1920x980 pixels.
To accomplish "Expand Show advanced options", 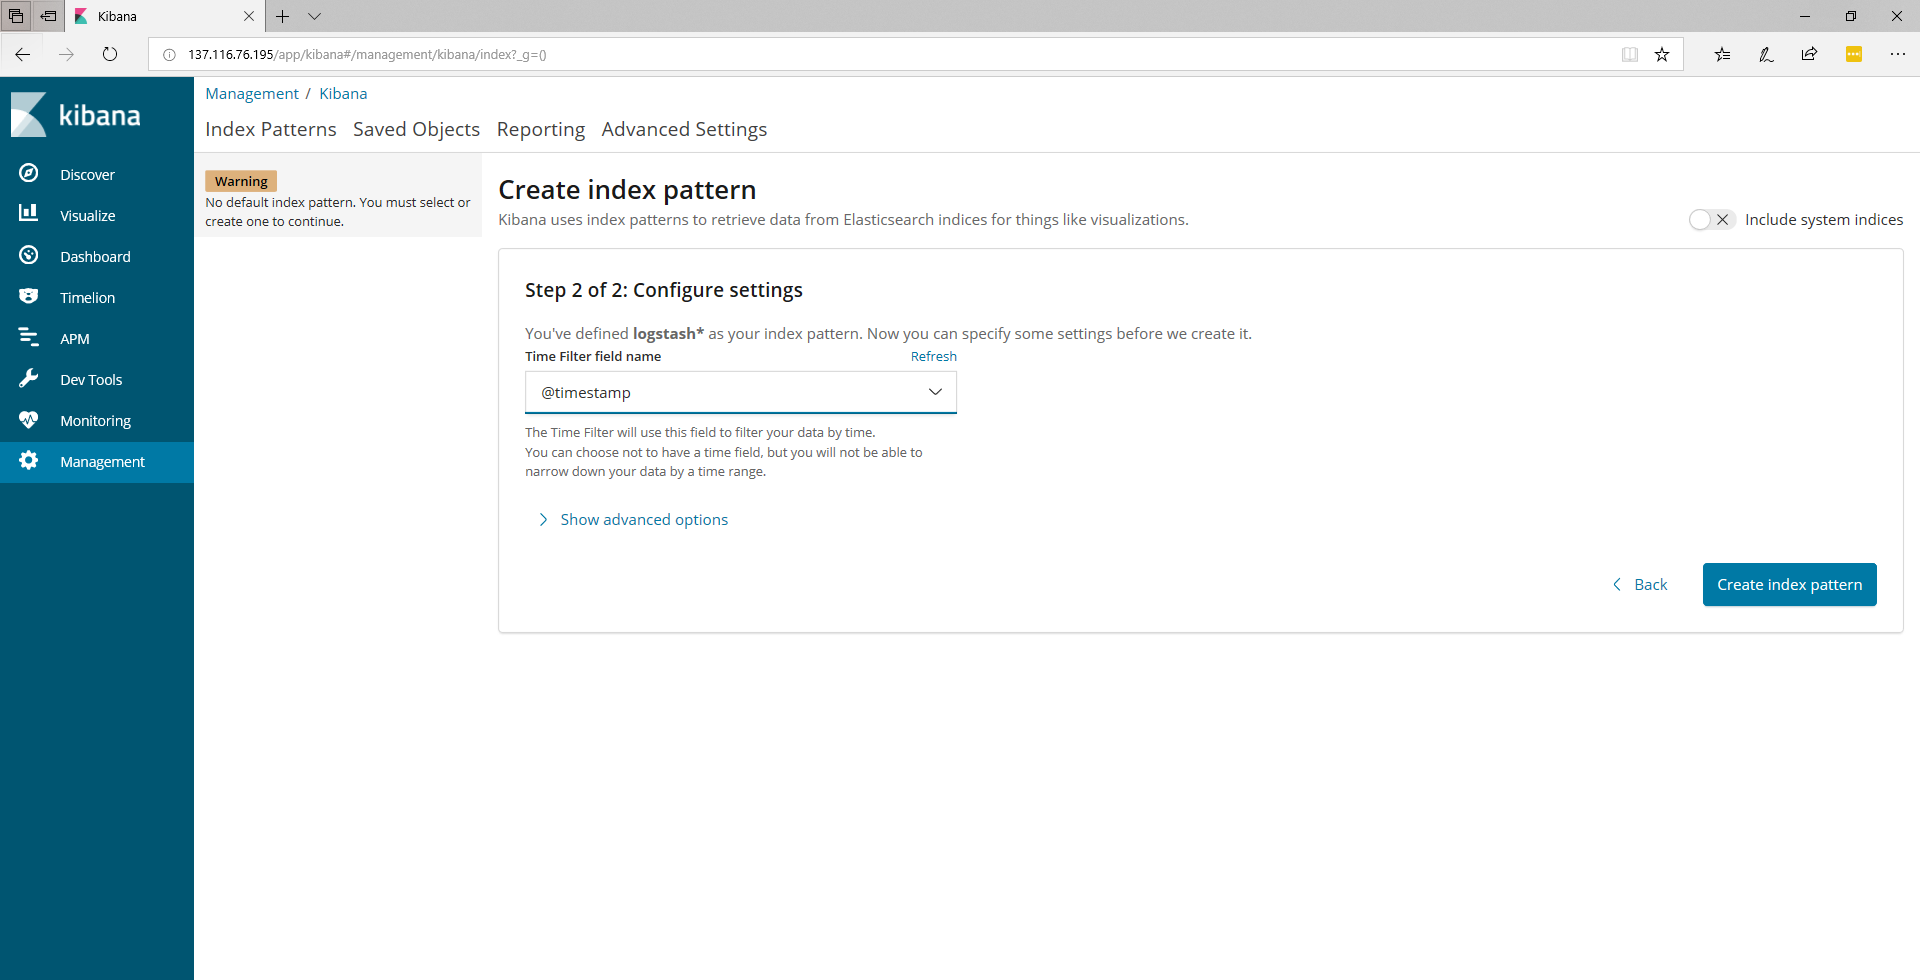I will (633, 519).
